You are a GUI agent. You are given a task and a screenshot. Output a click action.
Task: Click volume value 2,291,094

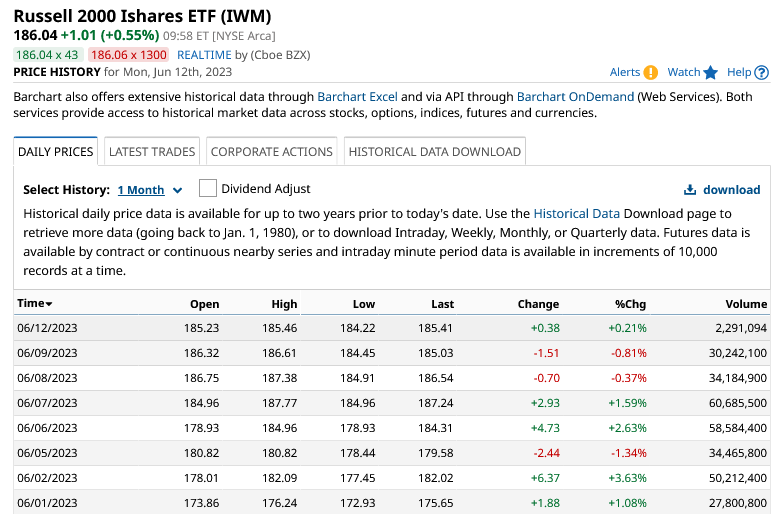[741, 328]
